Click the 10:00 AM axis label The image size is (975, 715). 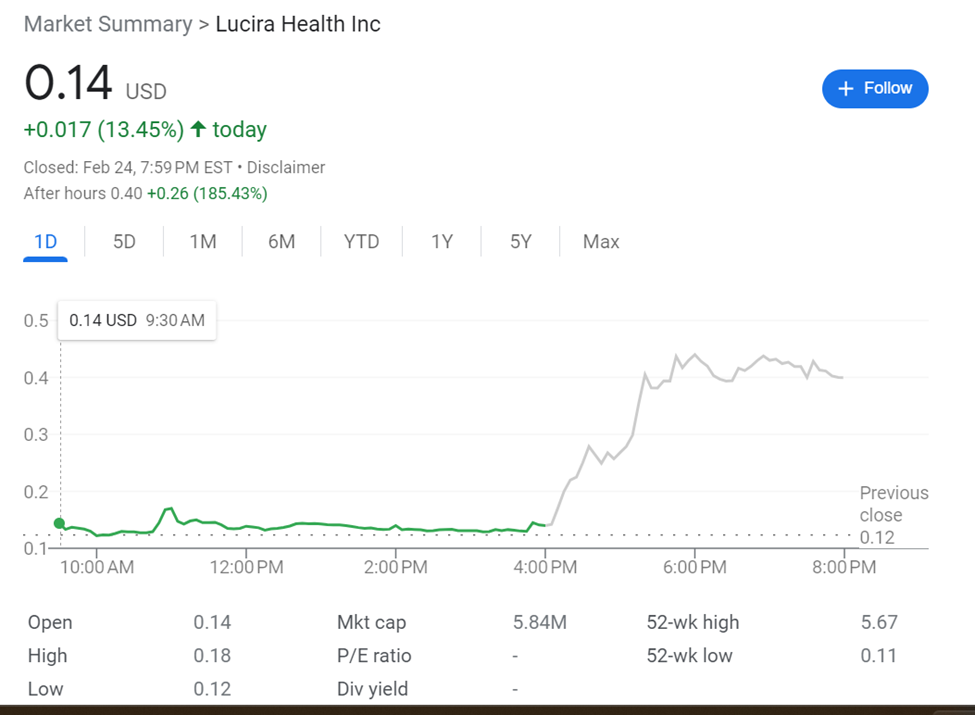96,567
